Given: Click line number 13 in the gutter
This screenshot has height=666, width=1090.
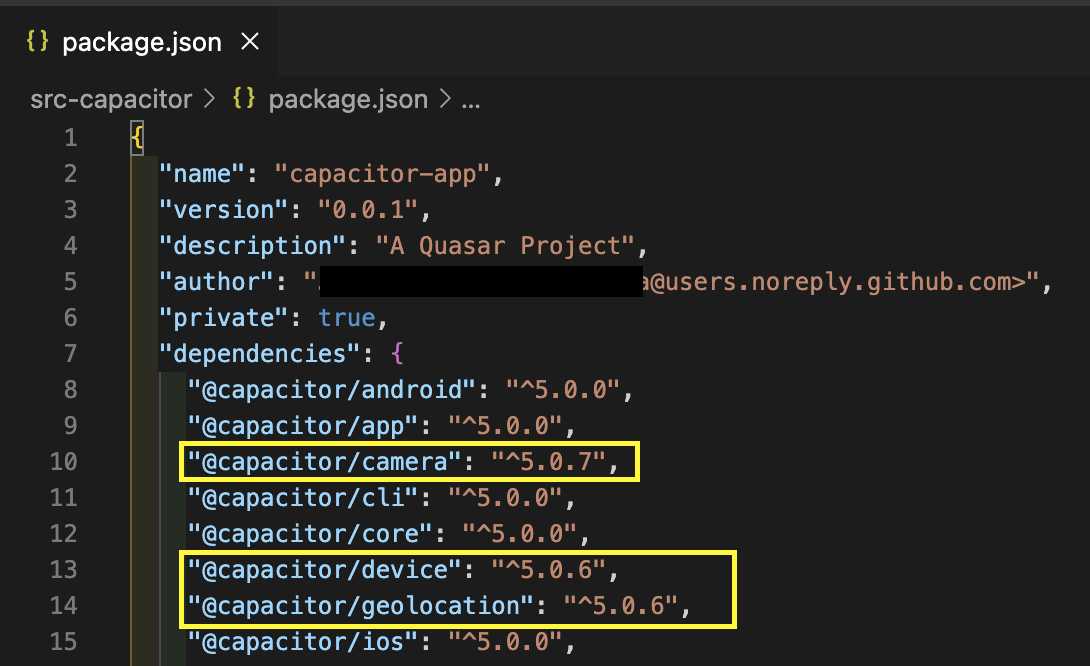Looking at the screenshot, I should point(63,569).
